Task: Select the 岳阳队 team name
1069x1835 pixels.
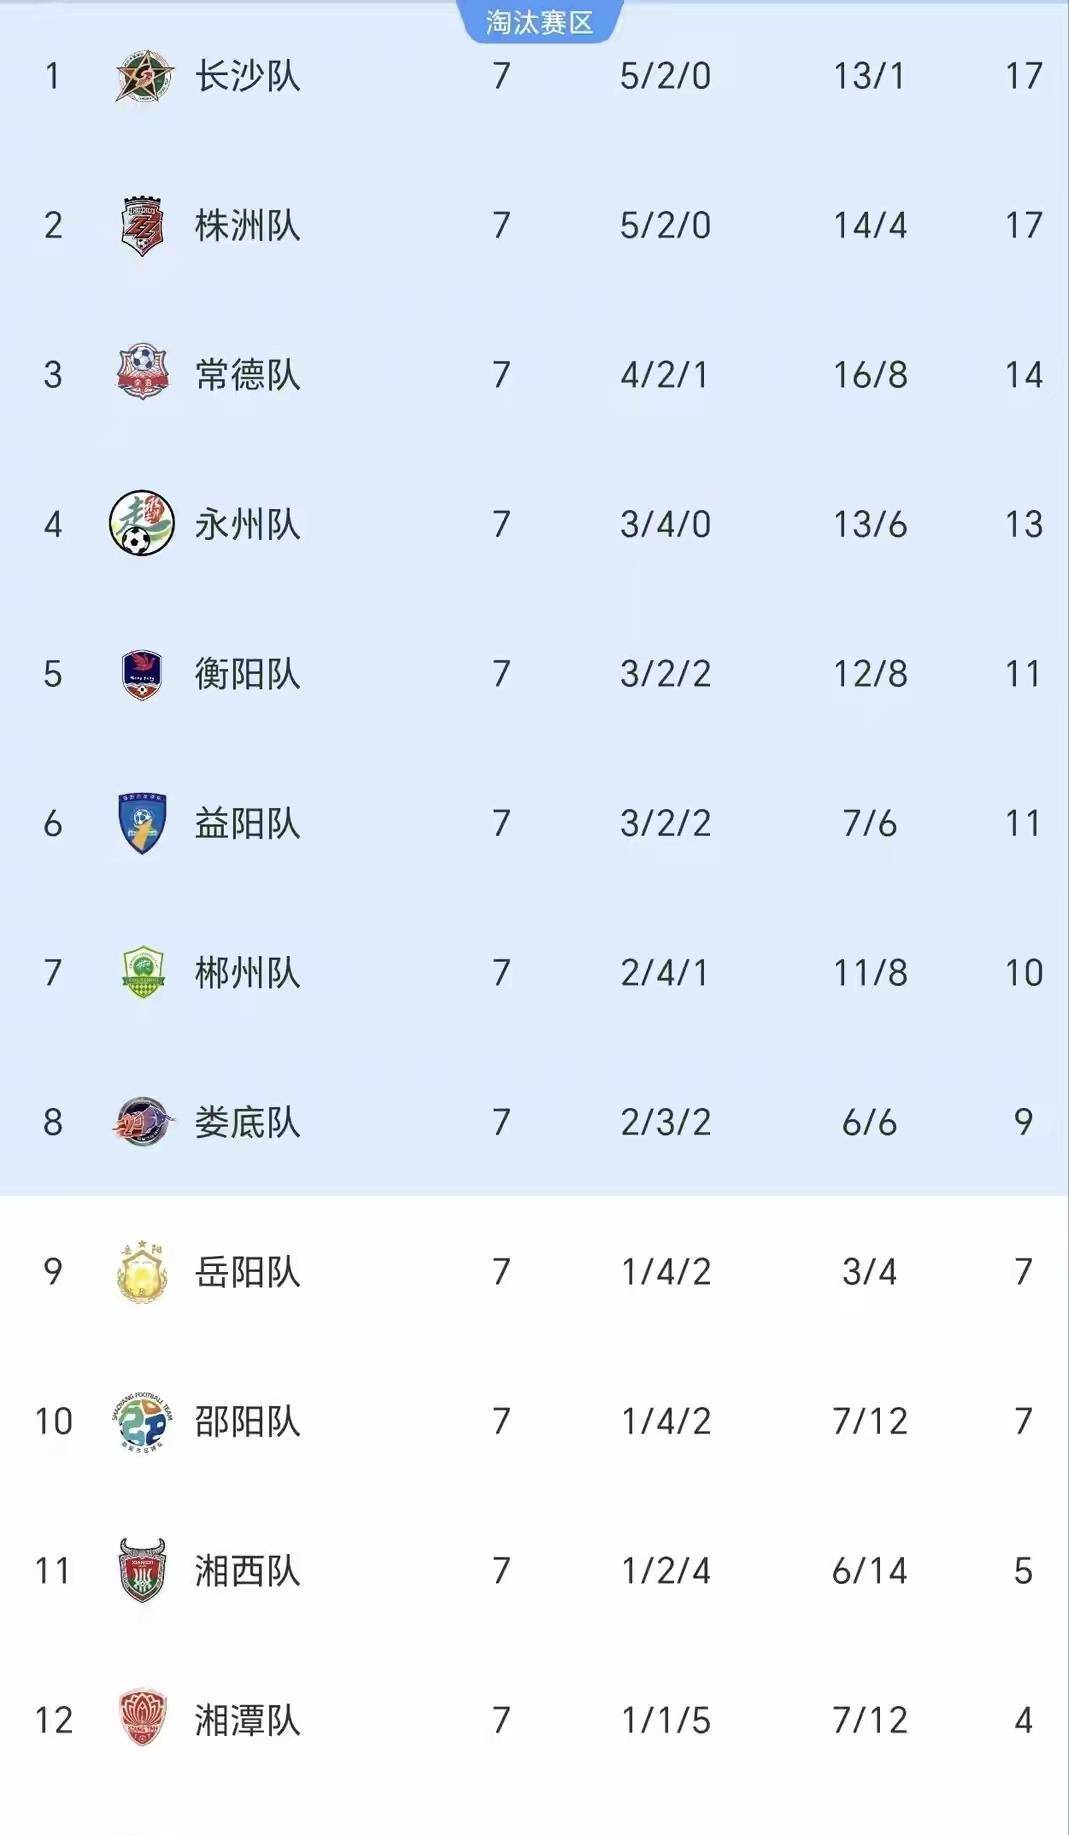Action: [247, 1272]
